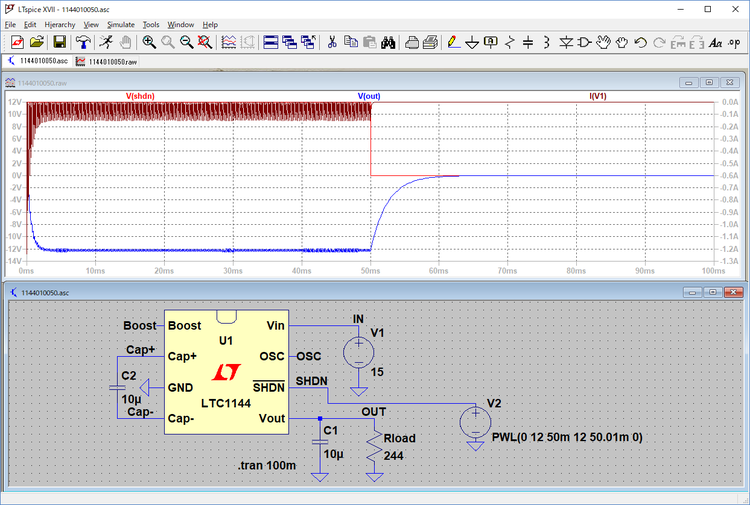
Task: Select the Place Ground tool
Action: pos(472,42)
